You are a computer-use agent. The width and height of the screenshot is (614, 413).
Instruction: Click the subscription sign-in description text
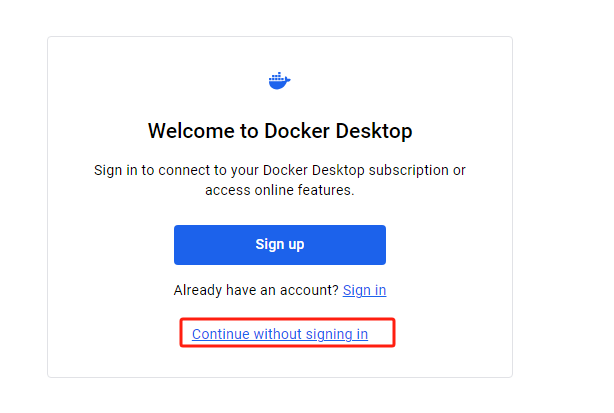tap(280, 180)
